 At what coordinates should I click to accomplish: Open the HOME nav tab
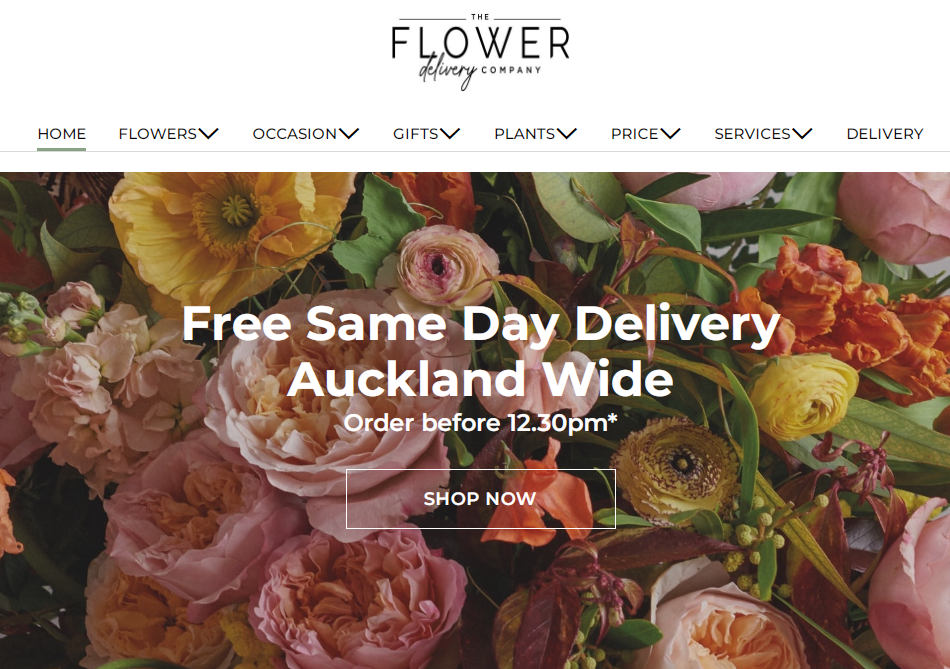coord(62,133)
